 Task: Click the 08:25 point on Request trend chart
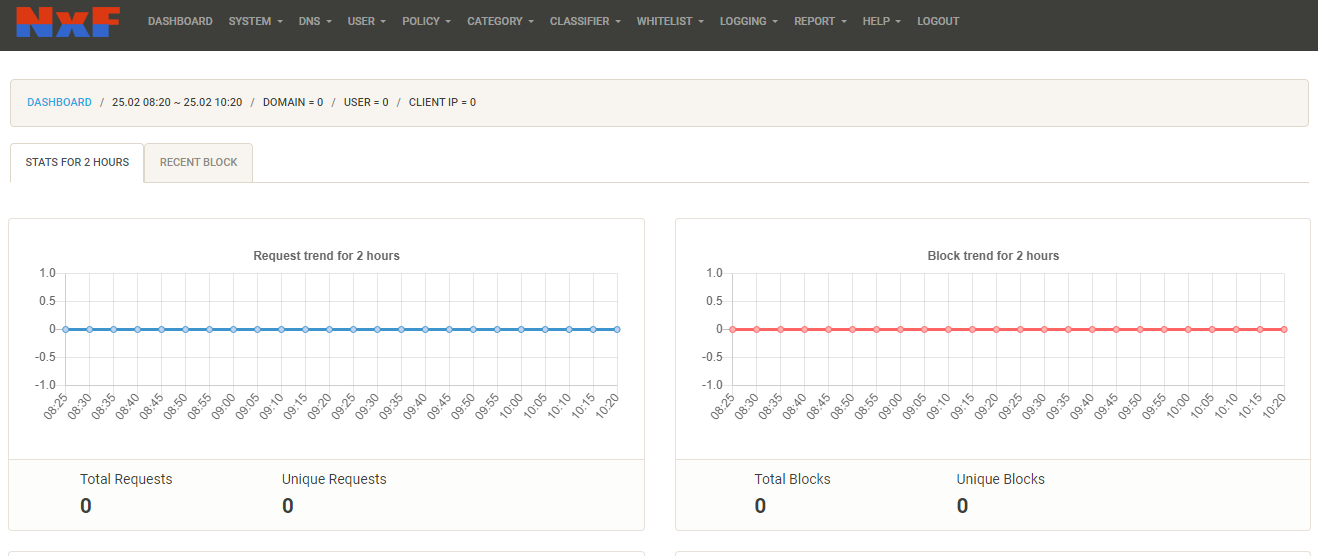[x=65, y=329]
